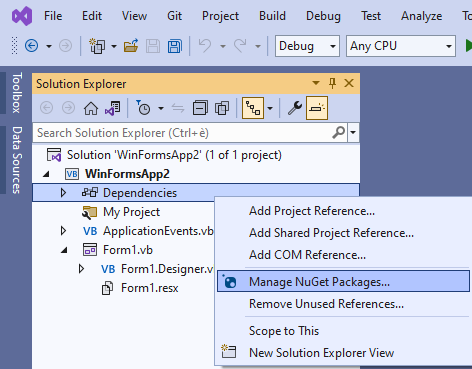Collapse All items in Solution Explorer

point(200,108)
